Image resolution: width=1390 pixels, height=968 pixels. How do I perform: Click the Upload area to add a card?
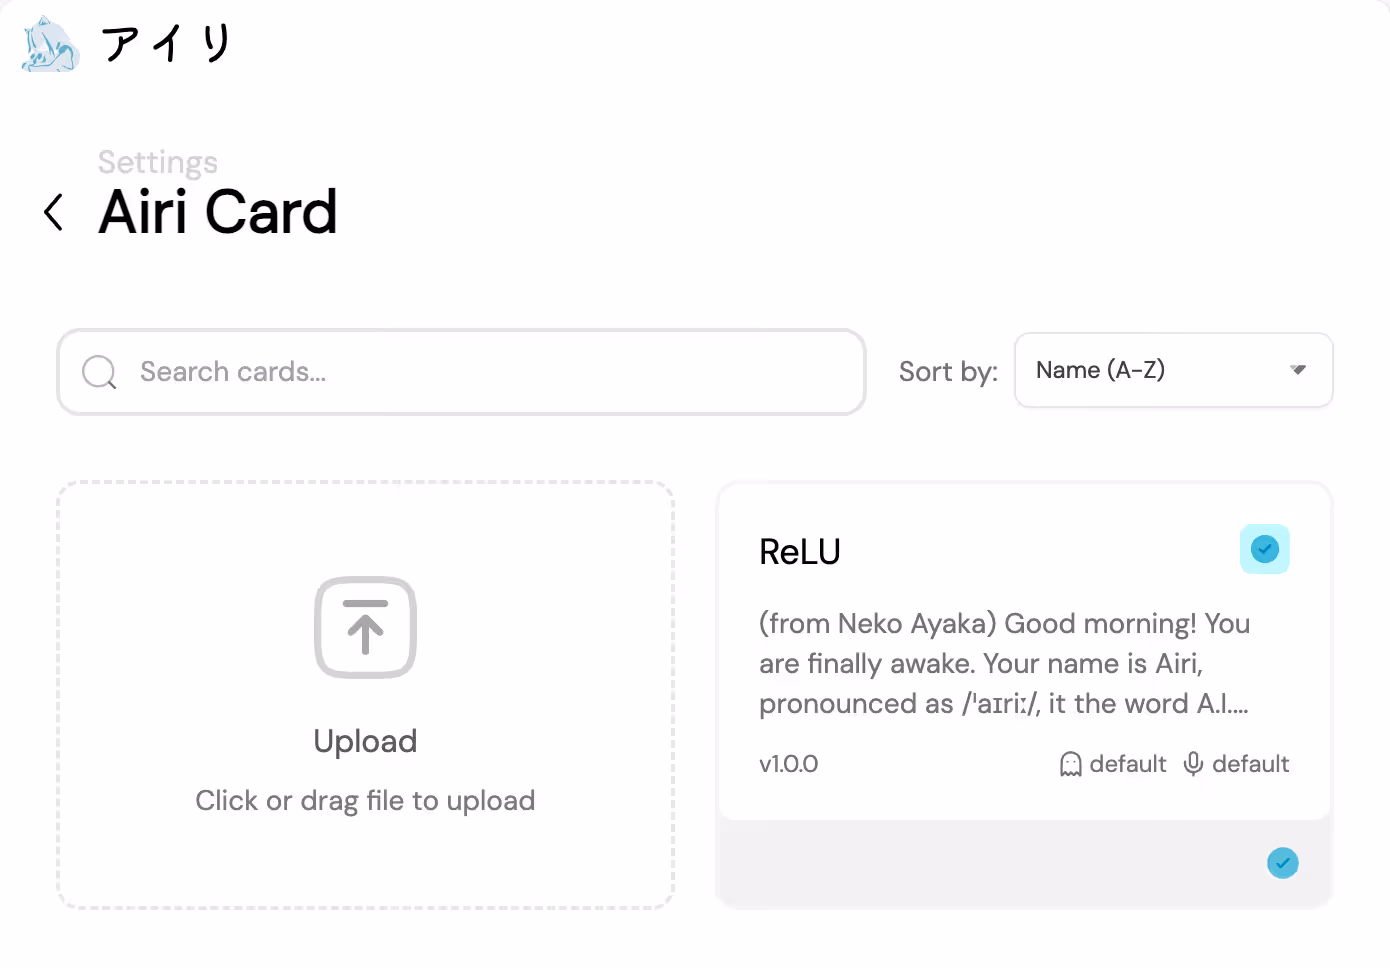365,694
